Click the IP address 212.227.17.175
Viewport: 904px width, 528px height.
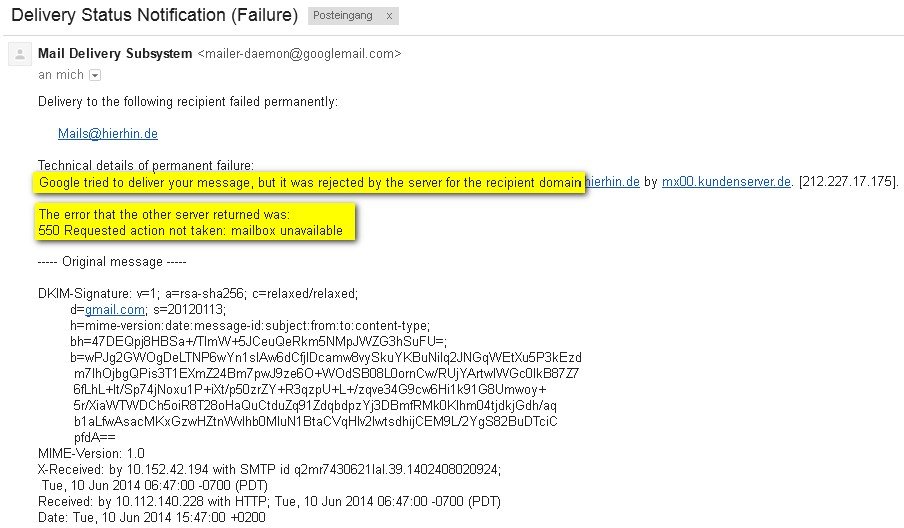tap(849, 182)
